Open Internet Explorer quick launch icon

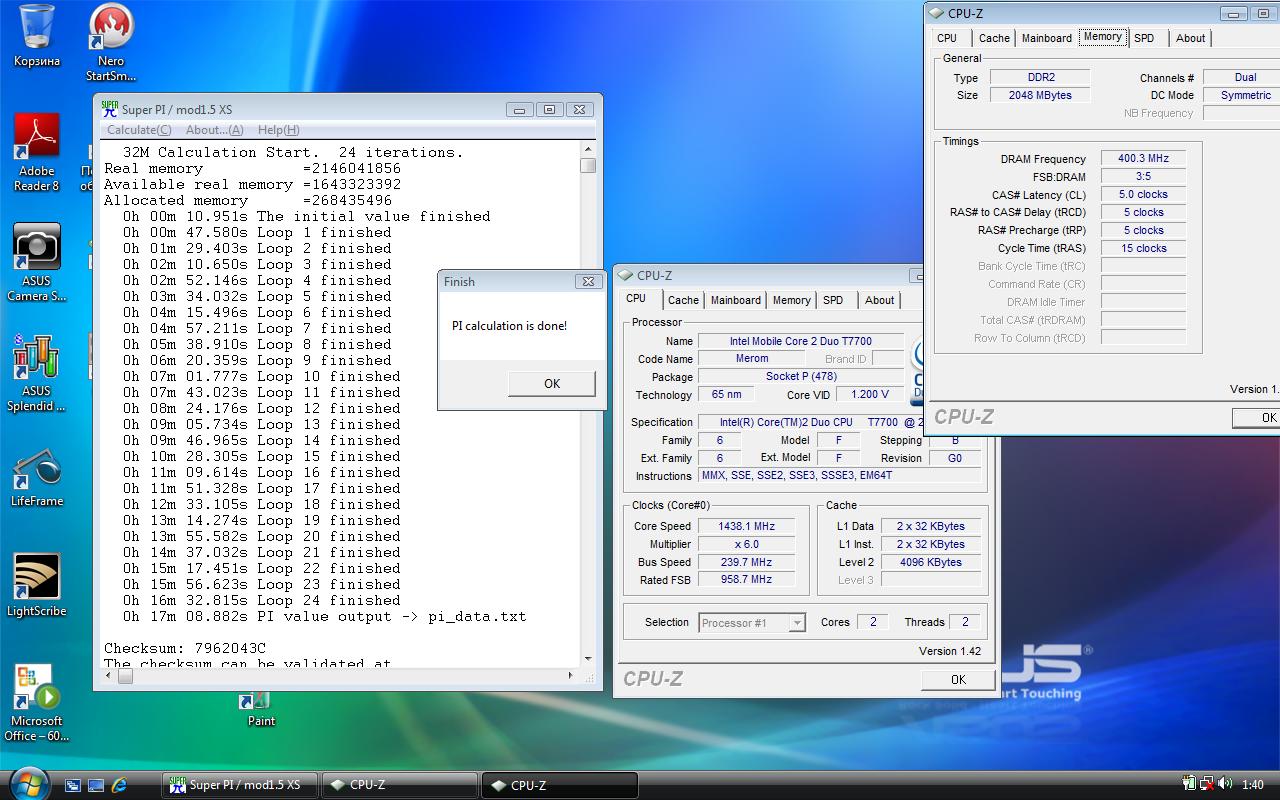point(119,785)
